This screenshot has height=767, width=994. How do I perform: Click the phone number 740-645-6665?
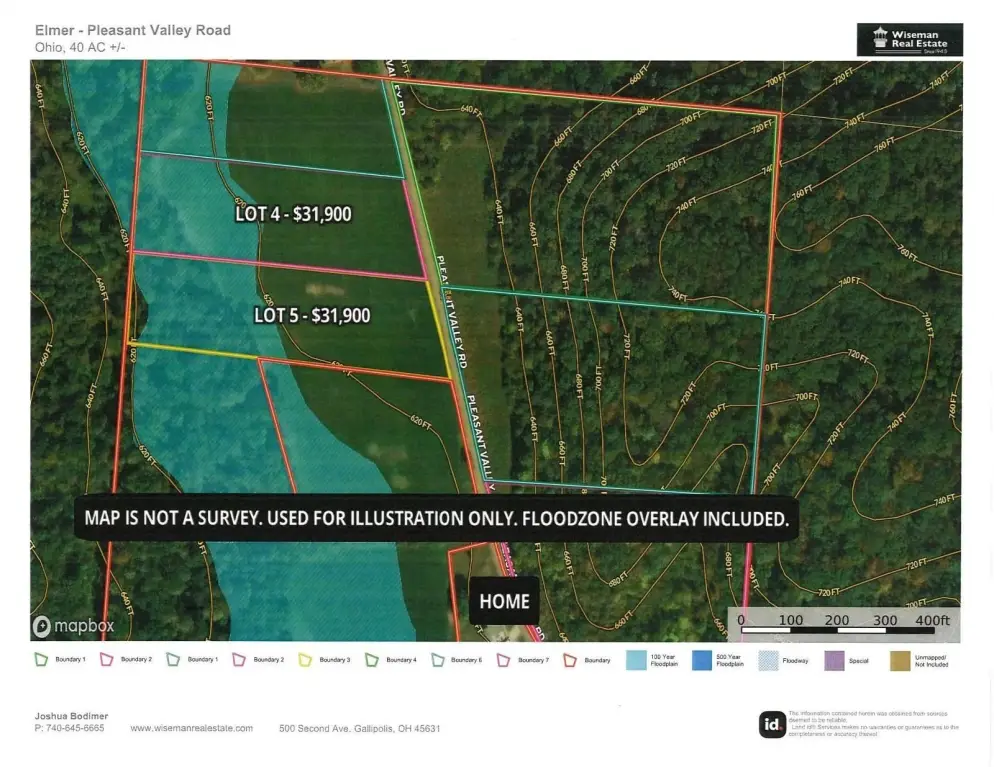(69, 729)
